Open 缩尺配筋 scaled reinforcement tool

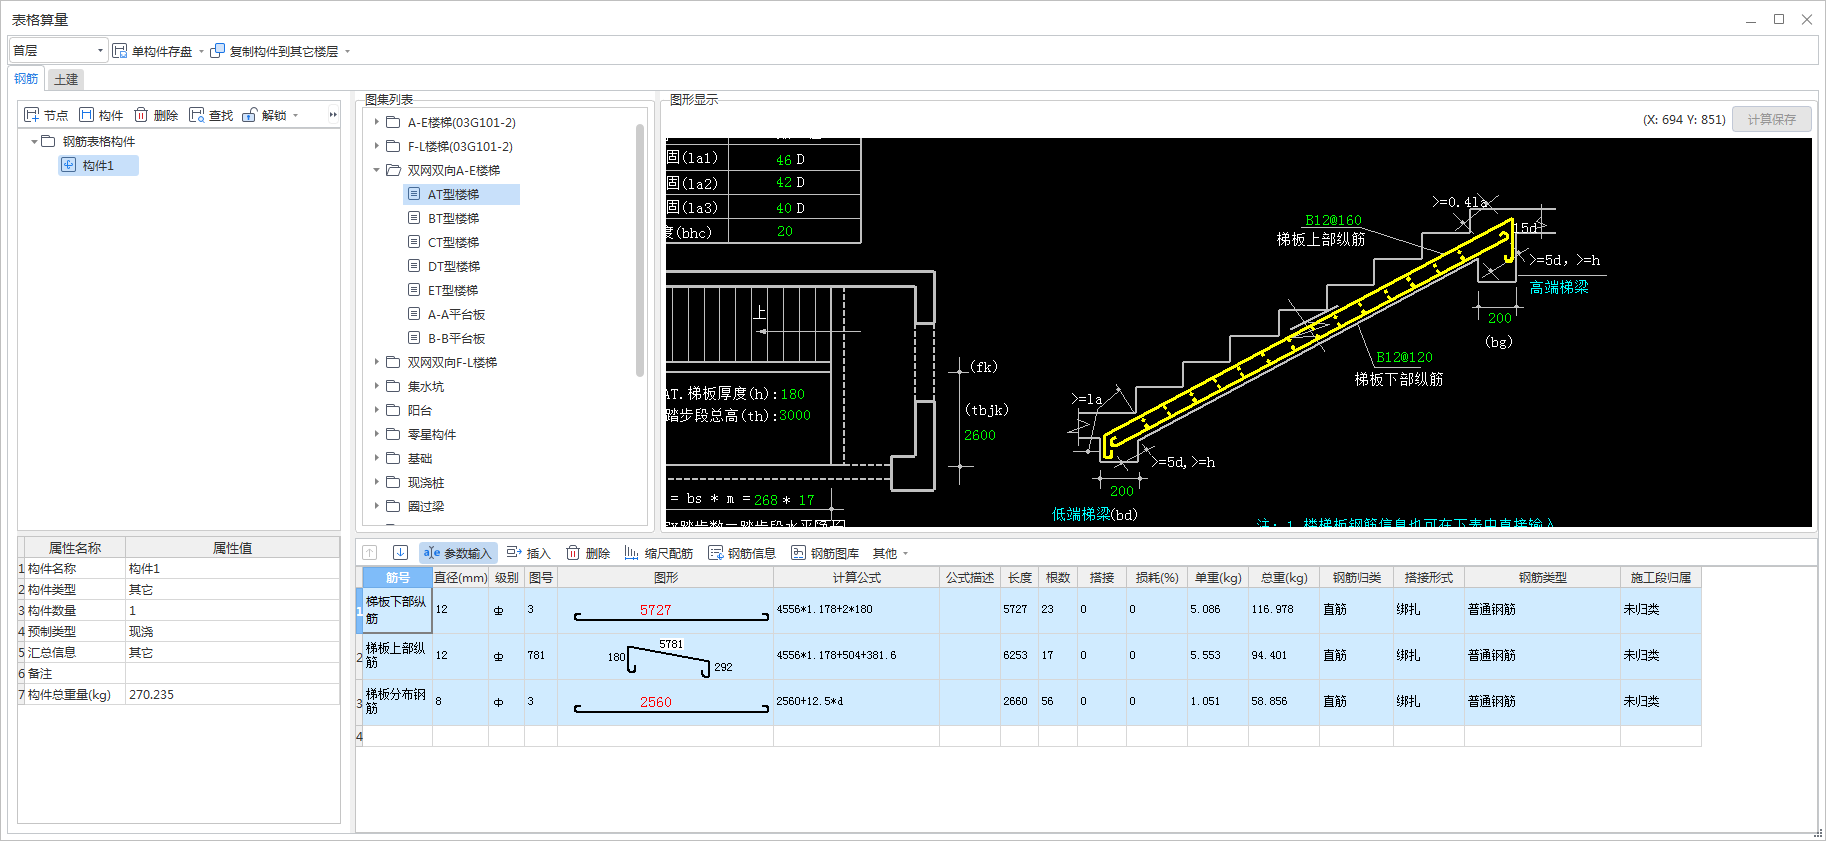click(x=659, y=553)
